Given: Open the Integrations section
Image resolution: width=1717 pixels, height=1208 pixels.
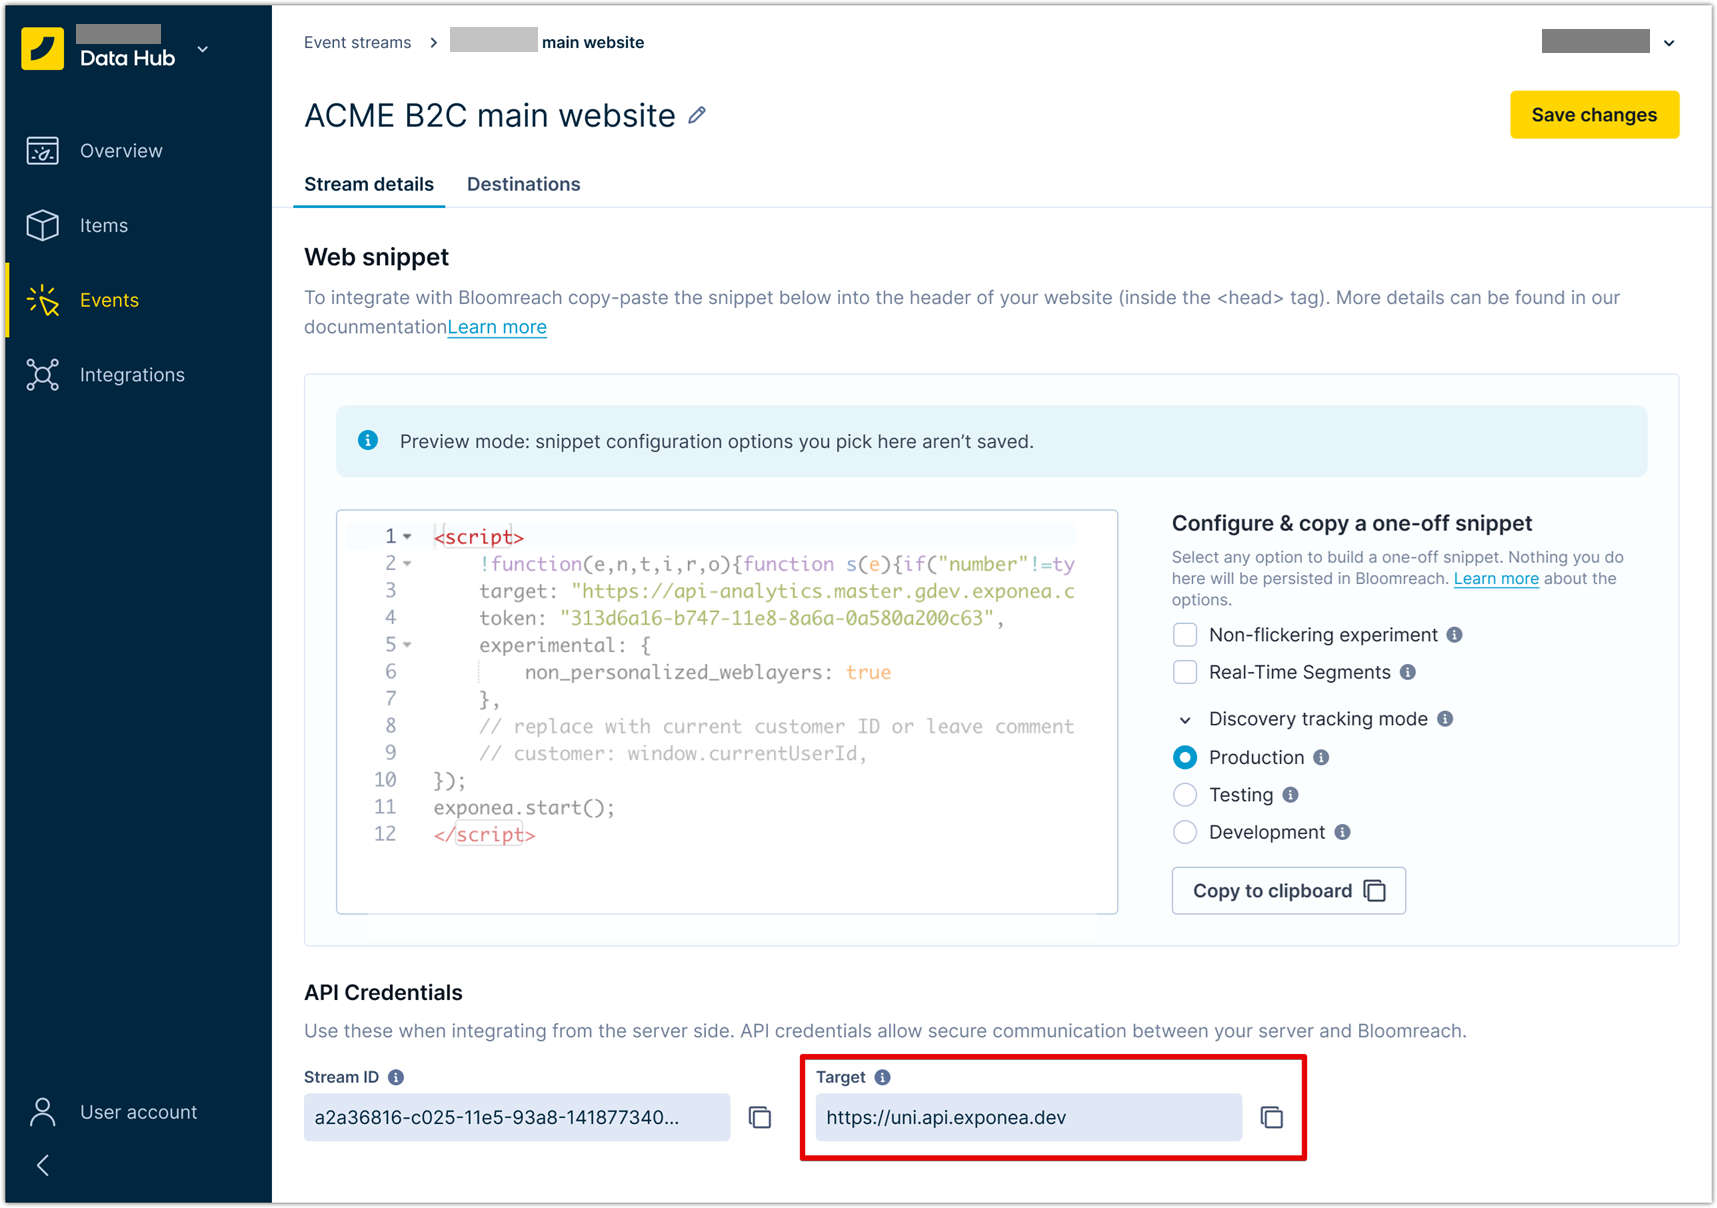Looking at the screenshot, I should click(x=132, y=375).
